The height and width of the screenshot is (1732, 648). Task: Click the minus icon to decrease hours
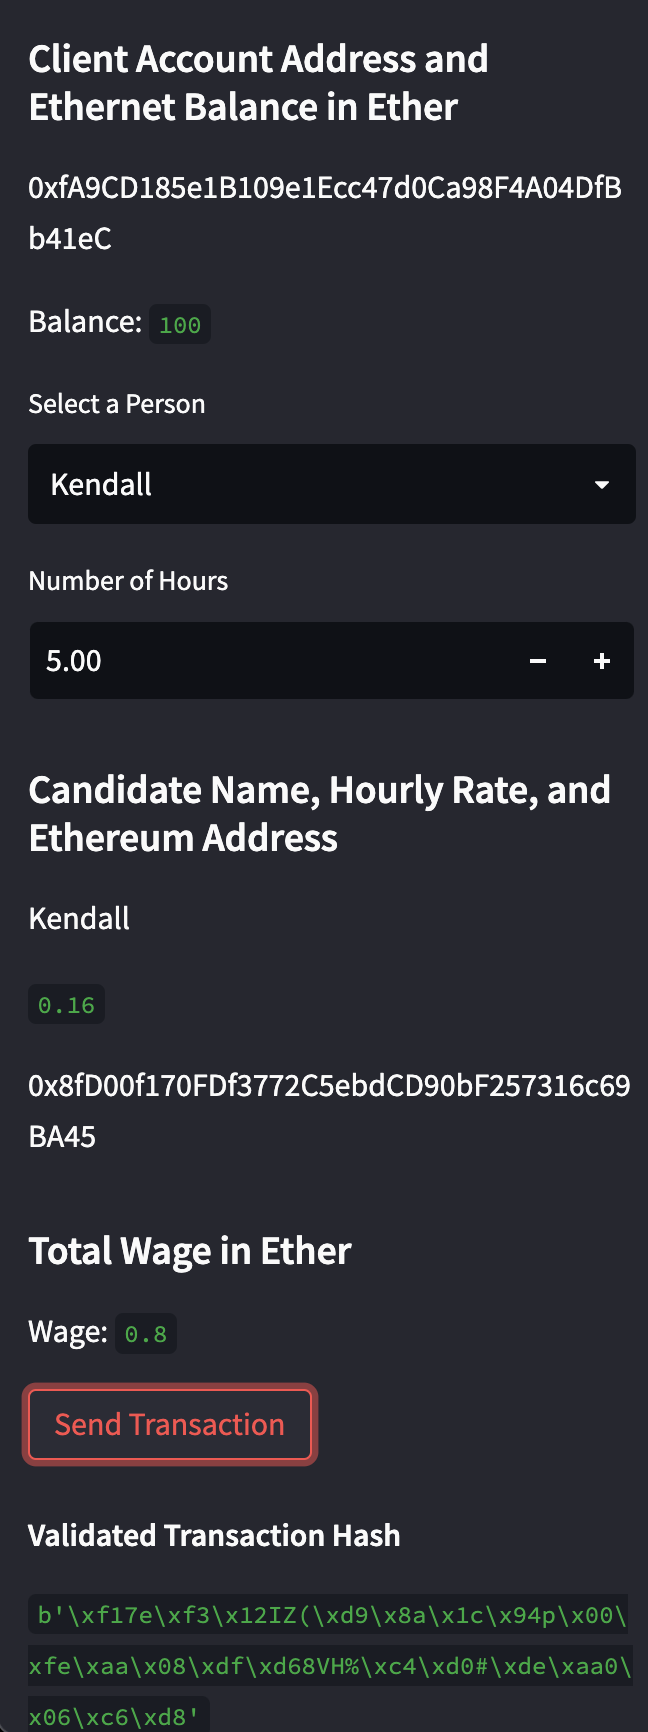538,660
